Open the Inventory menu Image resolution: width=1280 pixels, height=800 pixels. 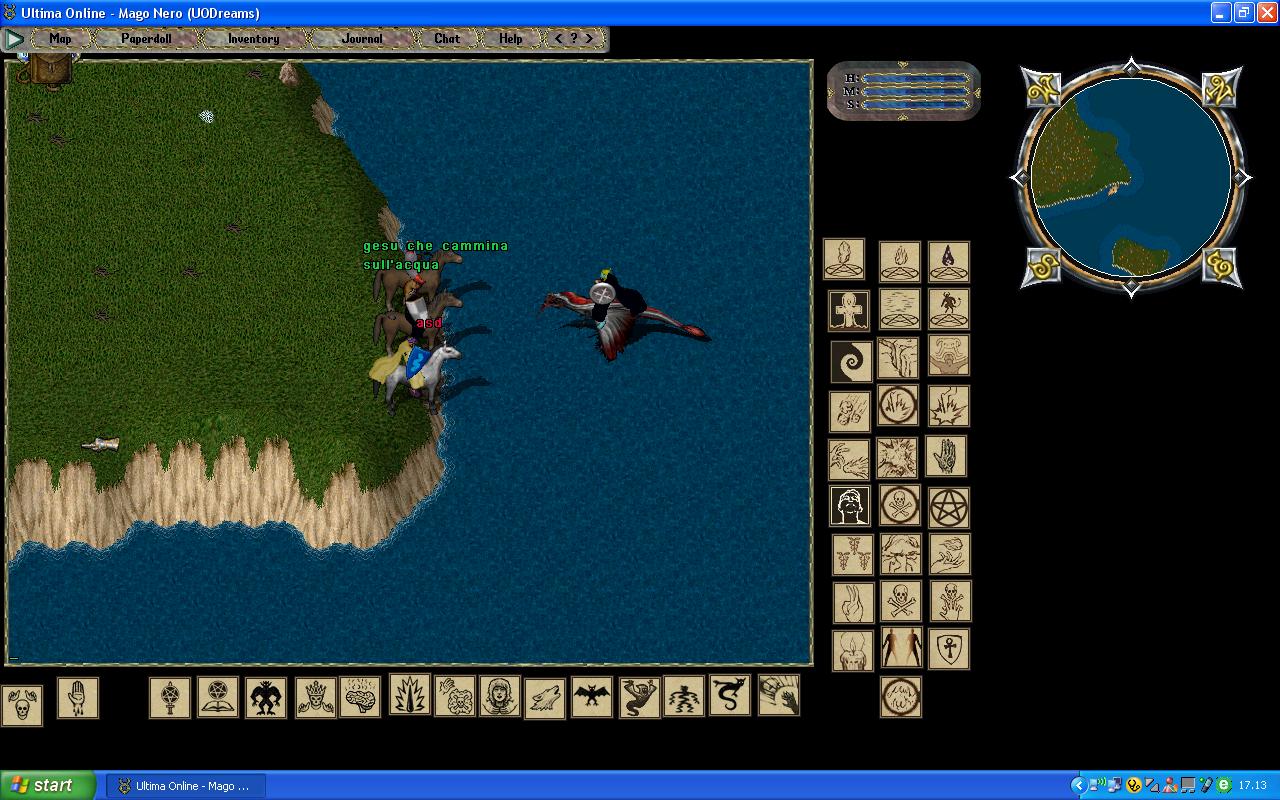click(x=253, y=39)
